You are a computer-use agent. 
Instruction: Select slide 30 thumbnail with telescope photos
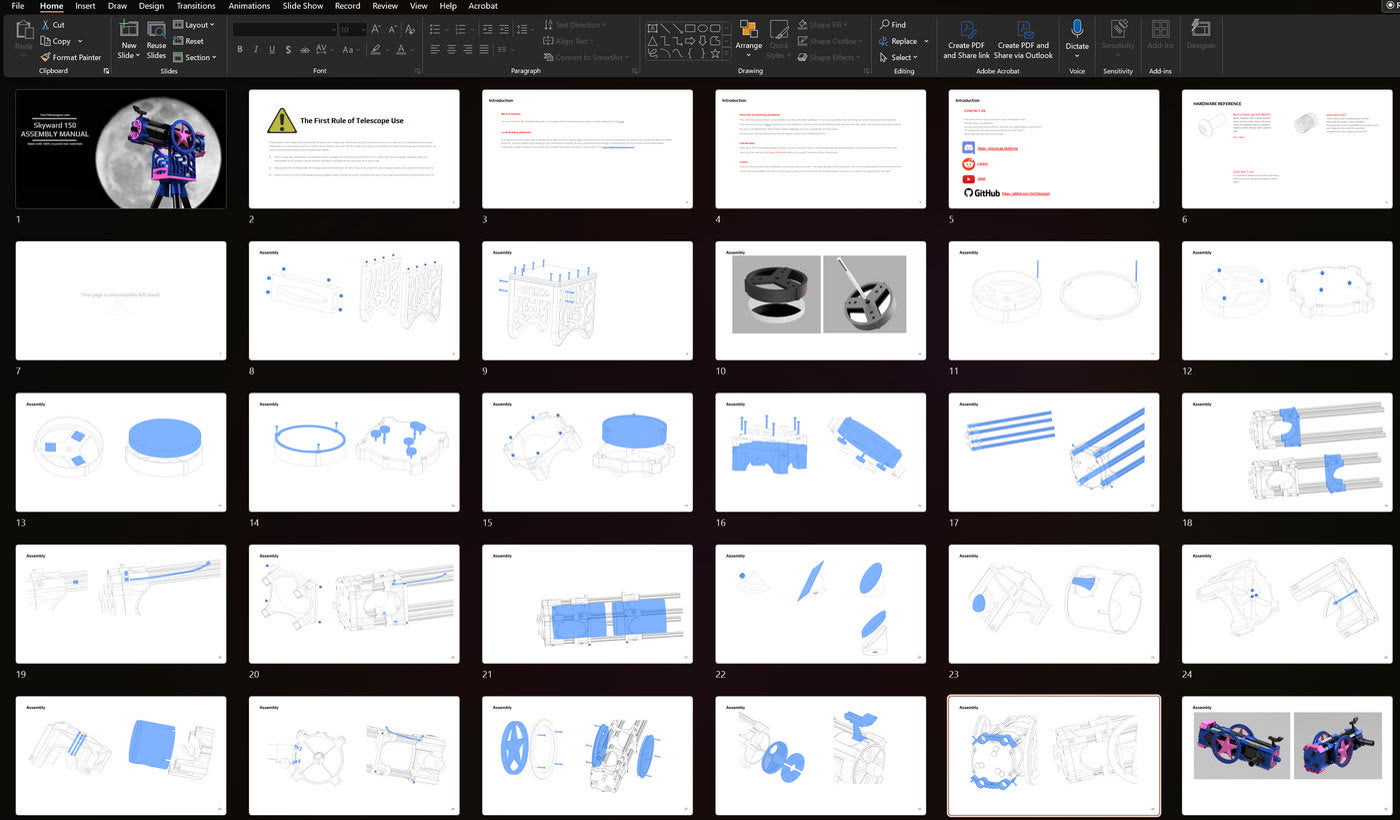(x=1287, y=756)
